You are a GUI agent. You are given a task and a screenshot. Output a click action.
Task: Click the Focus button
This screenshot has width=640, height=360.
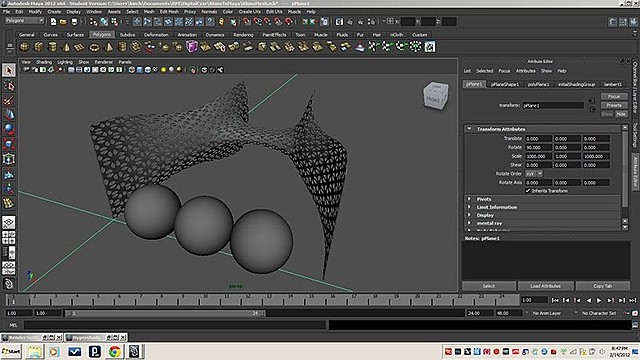tap(614, 96)
